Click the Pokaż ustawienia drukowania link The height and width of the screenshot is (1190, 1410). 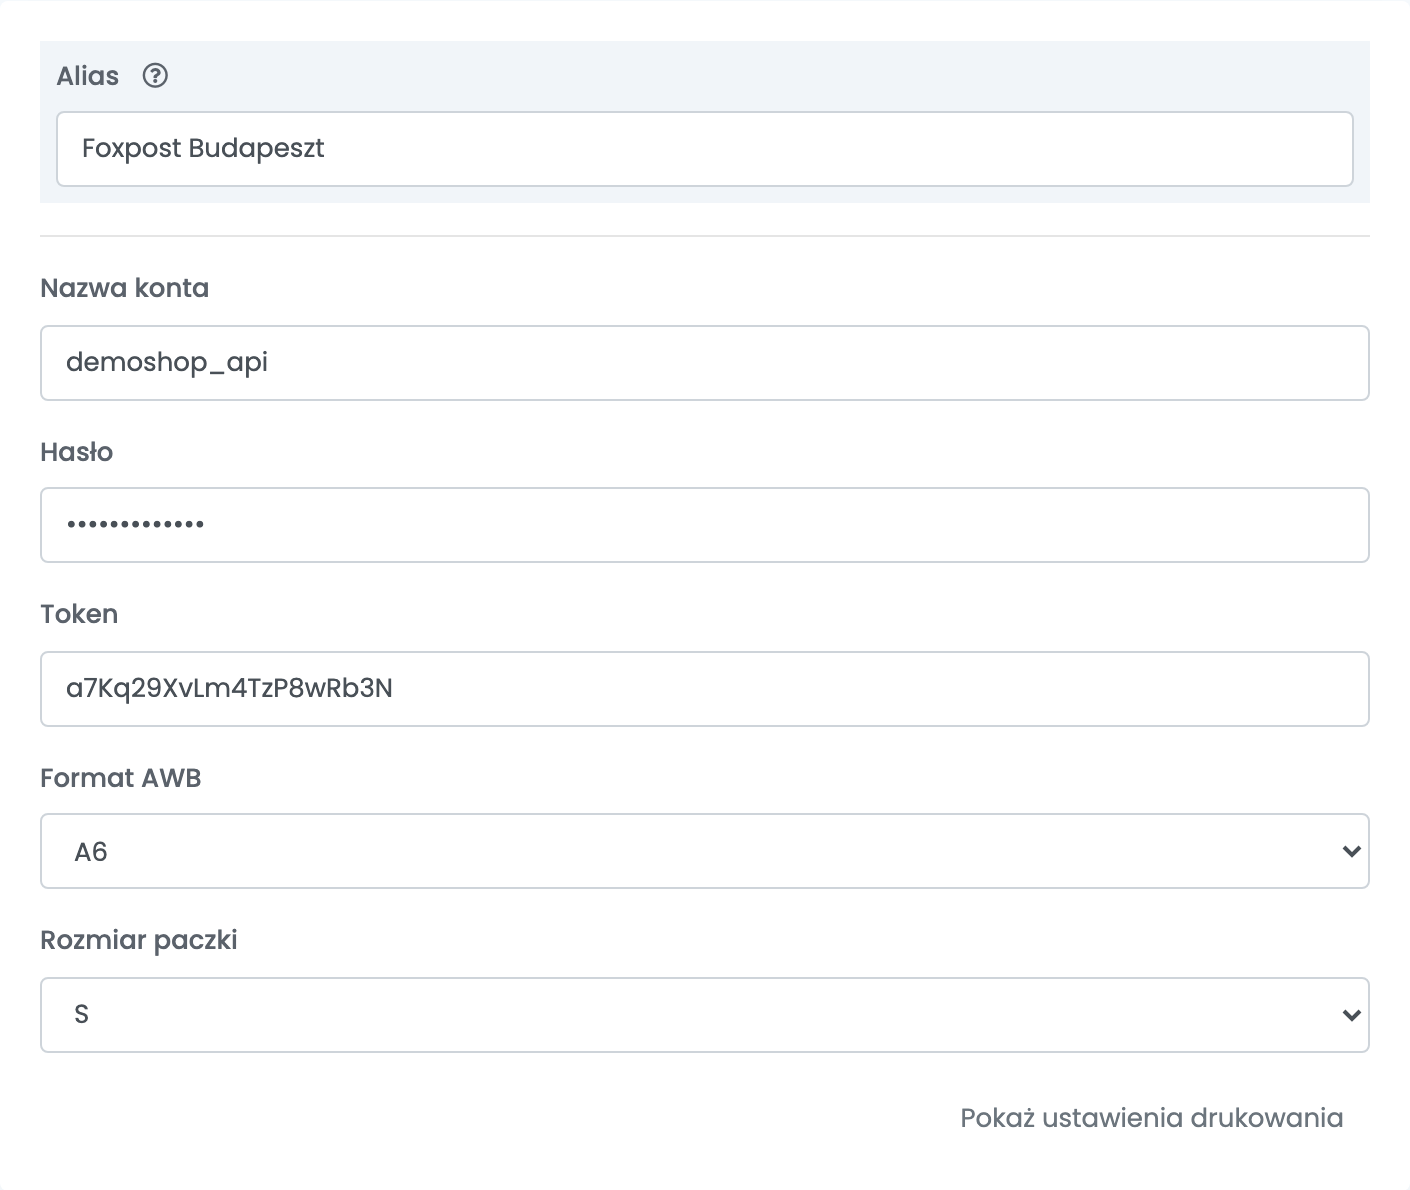[1152, 1118]
